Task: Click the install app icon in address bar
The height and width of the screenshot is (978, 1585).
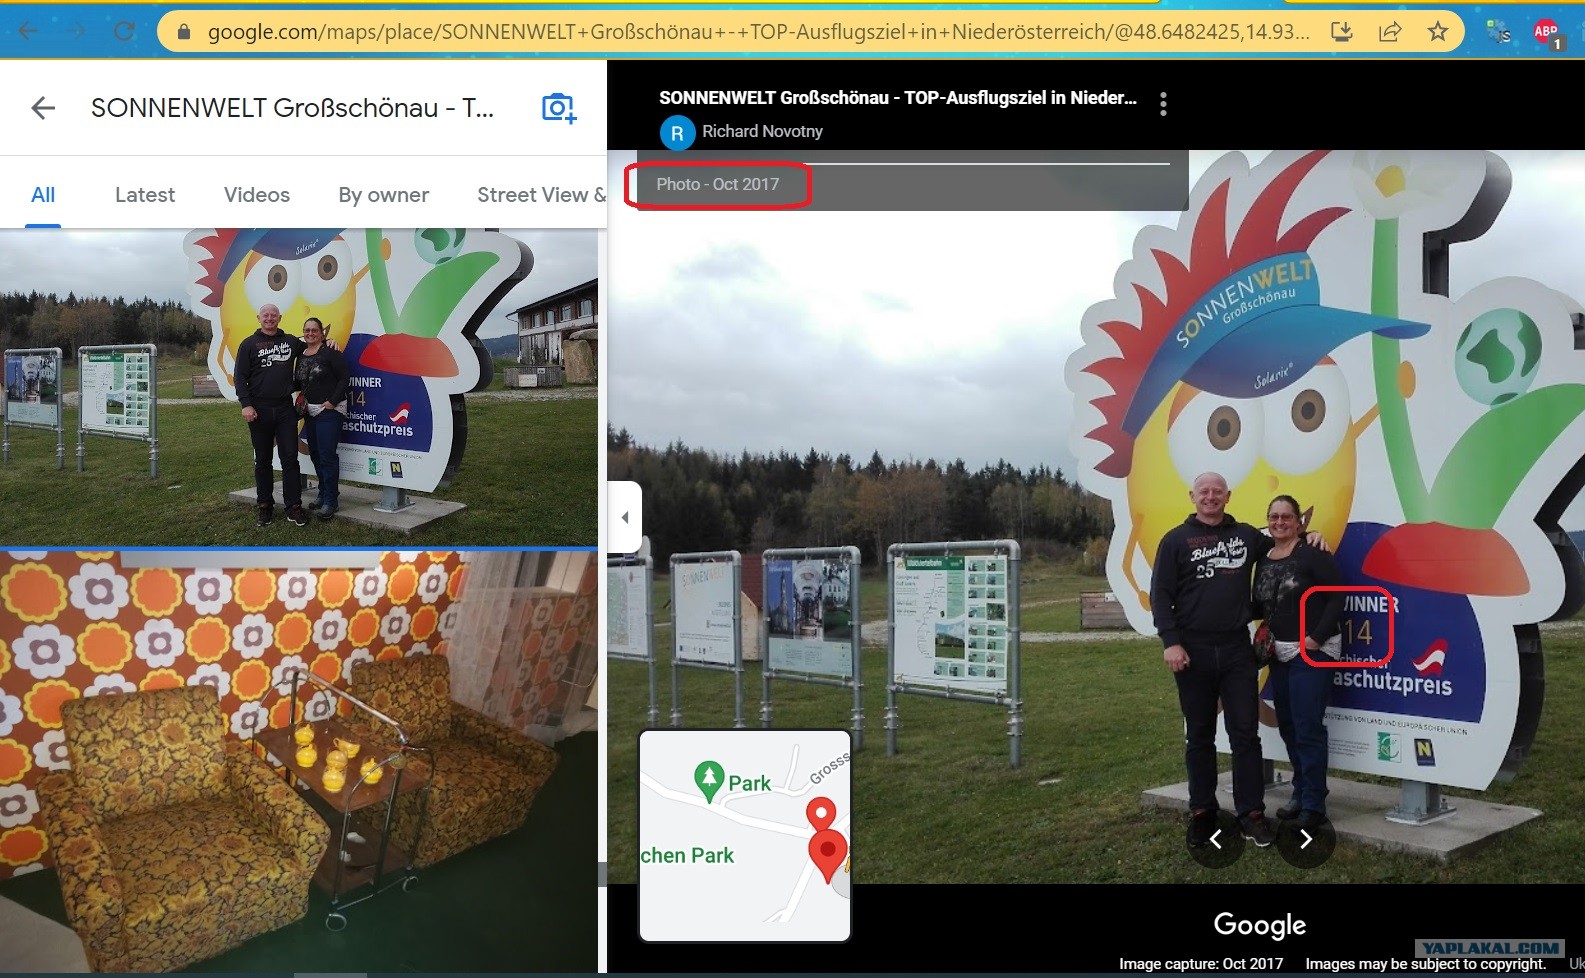Action: (1342, 32)
